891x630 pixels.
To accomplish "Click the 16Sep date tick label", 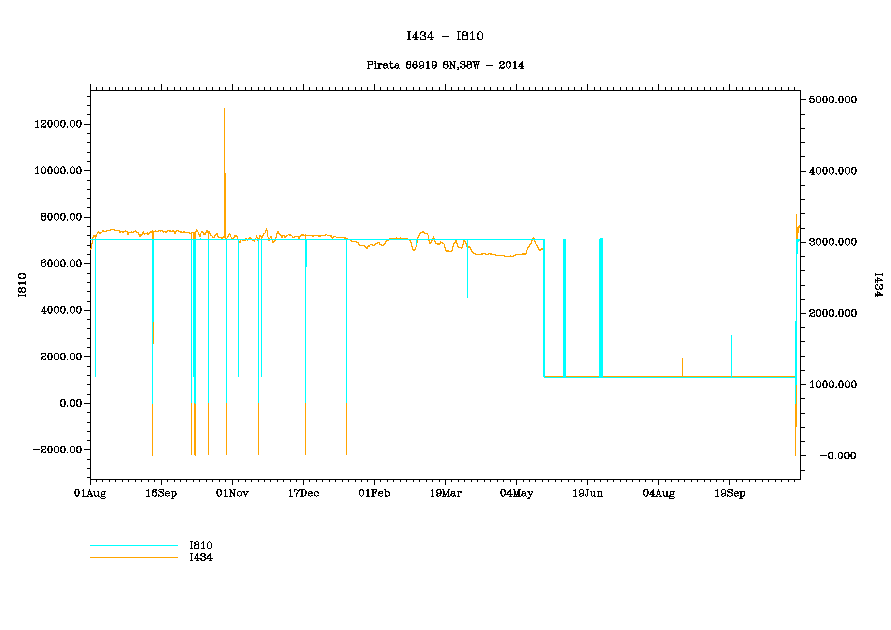I will click(x=161, y=493).
